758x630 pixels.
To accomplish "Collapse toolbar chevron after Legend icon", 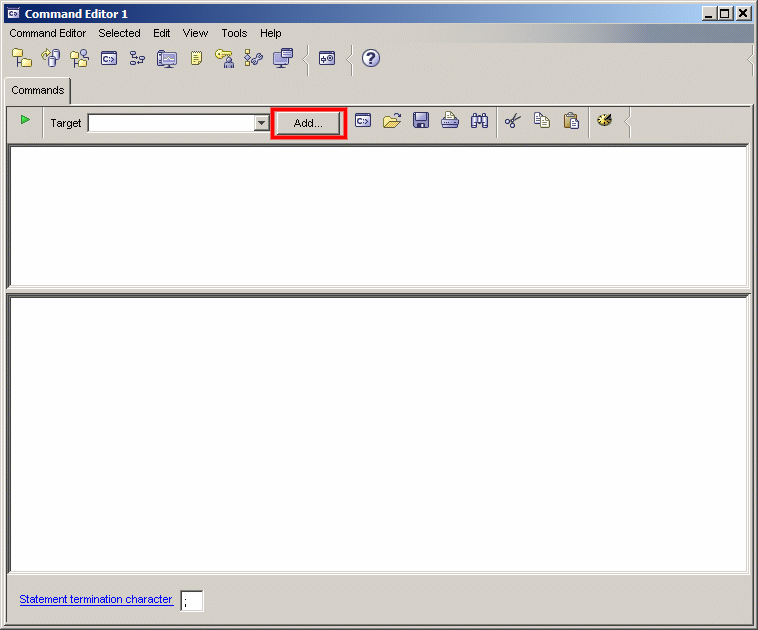I will coord(350,60).
